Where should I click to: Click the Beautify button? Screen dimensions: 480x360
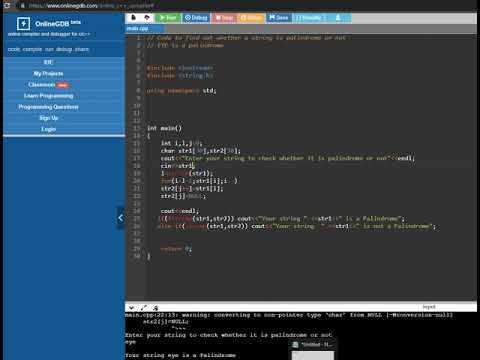coord(310,18)
